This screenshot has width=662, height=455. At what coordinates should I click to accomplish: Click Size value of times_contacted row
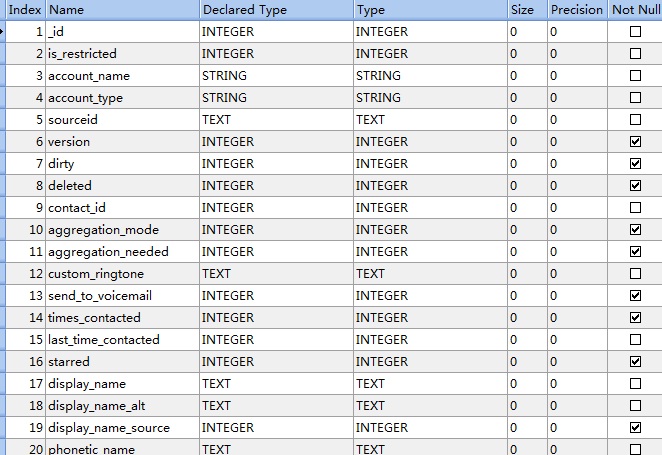pos(527,317)
